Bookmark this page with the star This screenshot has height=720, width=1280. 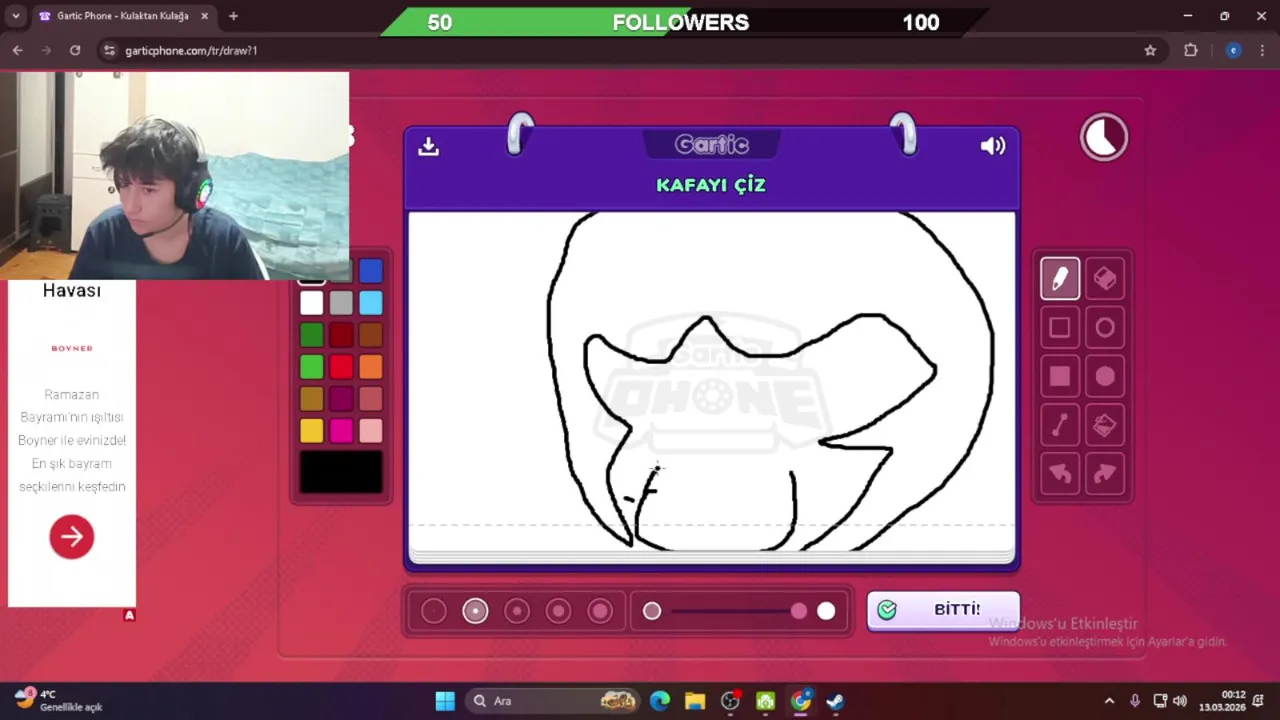click(1150, 50)
